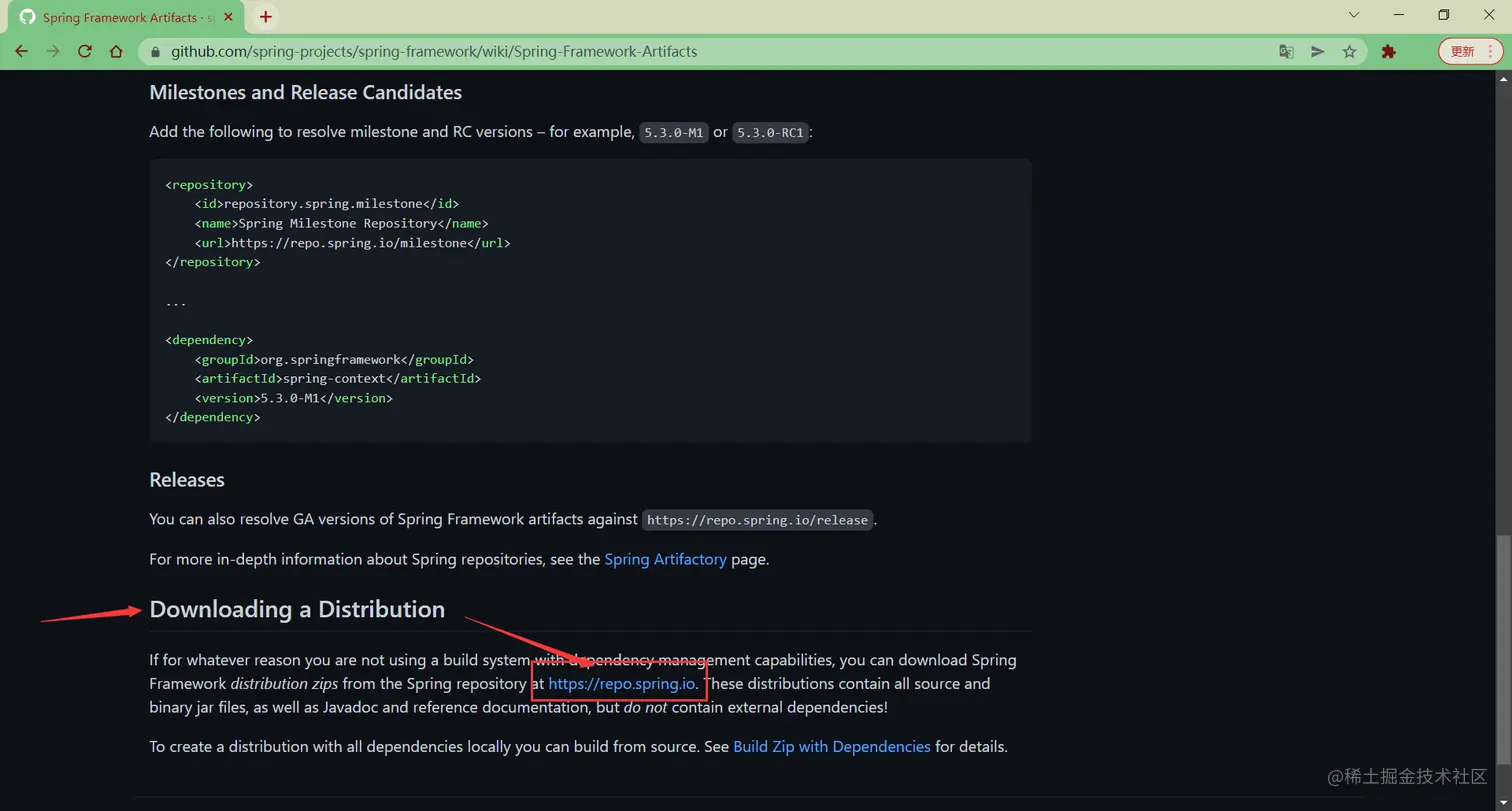The width and height of the screenshot is (1512, 811).
Task: Click the github.com address bar URL
Action: point(434,51)
